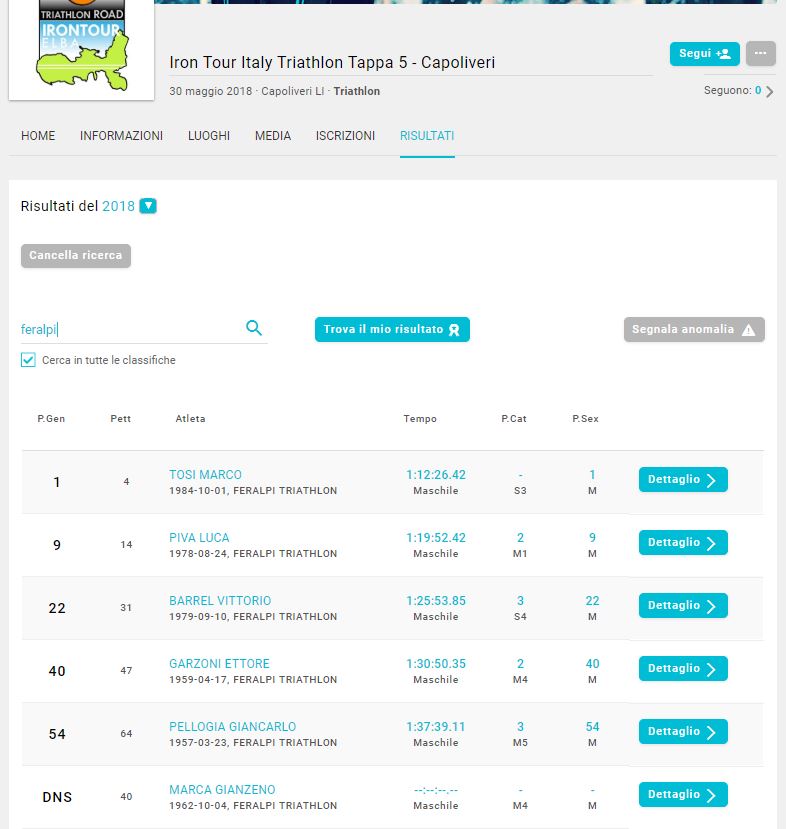Open followers list chevron next to Seguono
This screenshot has width=786, height=829.
770,91
